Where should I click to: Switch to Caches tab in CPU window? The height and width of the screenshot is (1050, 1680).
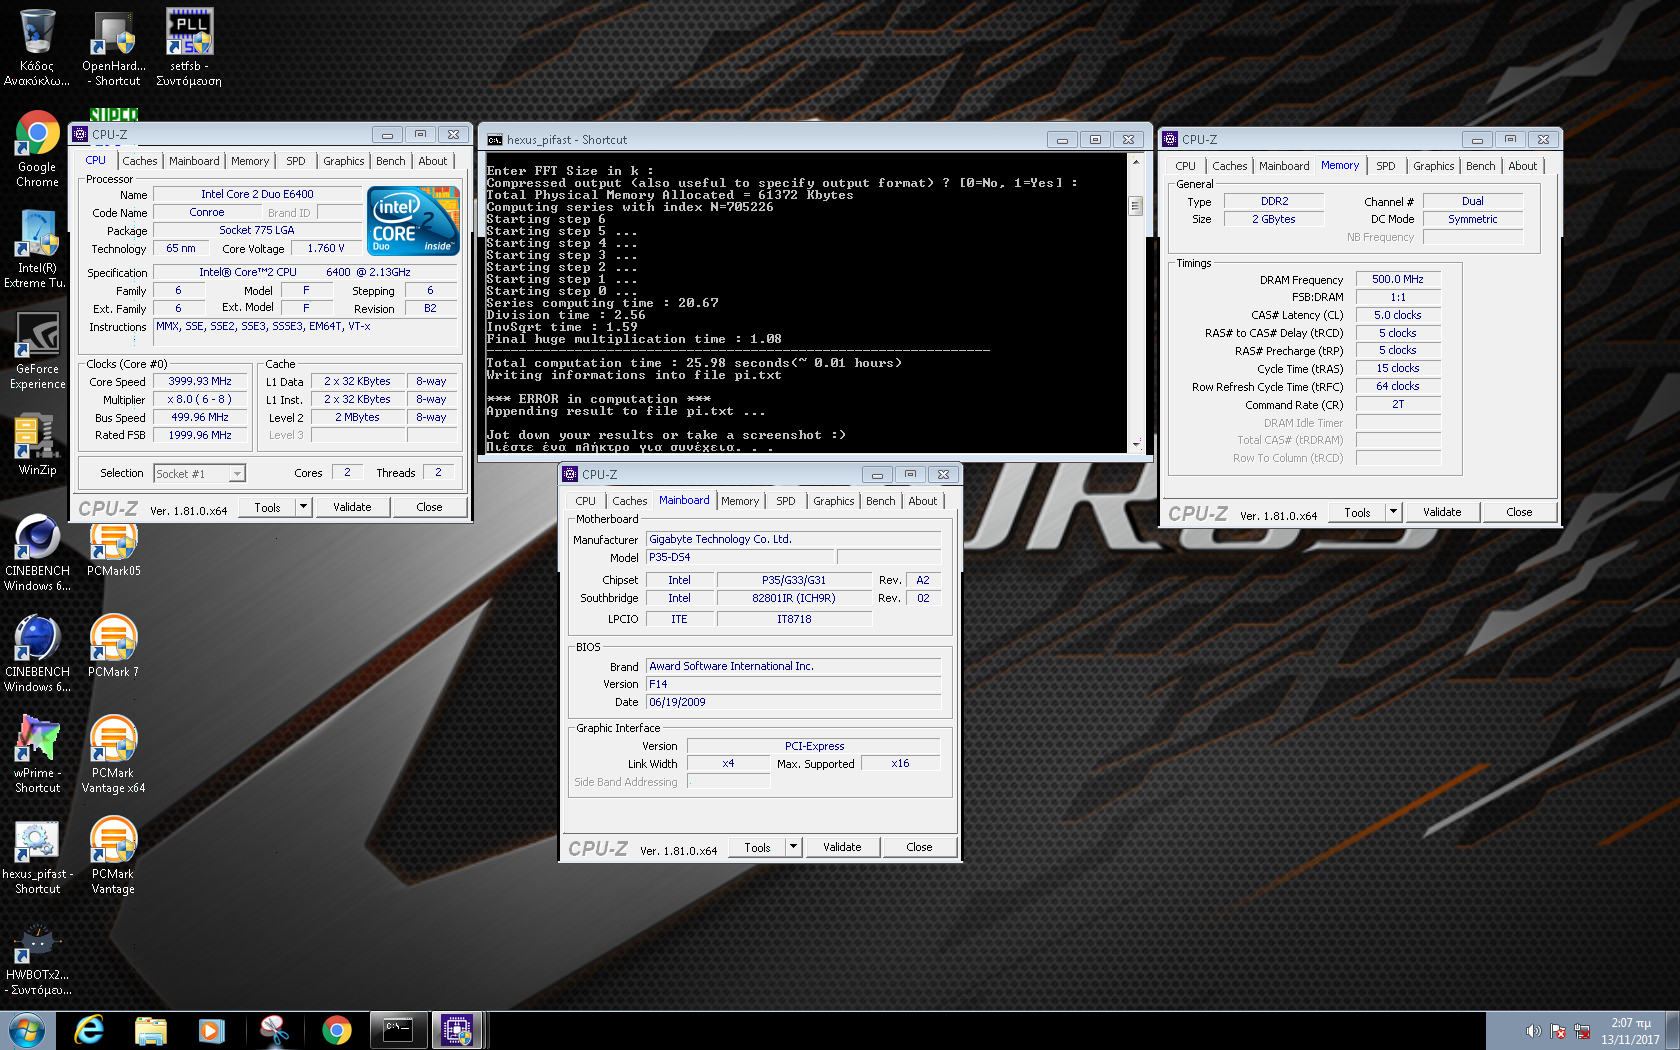click(x=140, y=161)
